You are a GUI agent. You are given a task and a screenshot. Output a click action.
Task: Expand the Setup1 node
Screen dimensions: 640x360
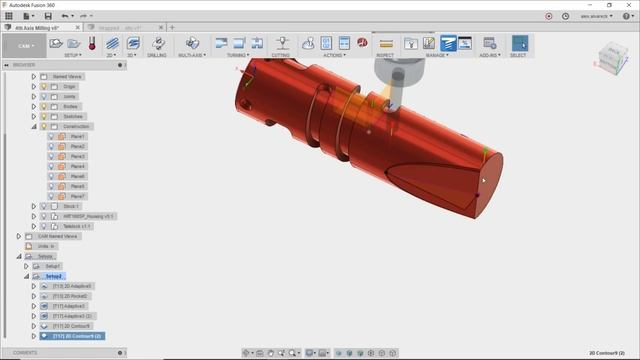[x=26, y=266]
